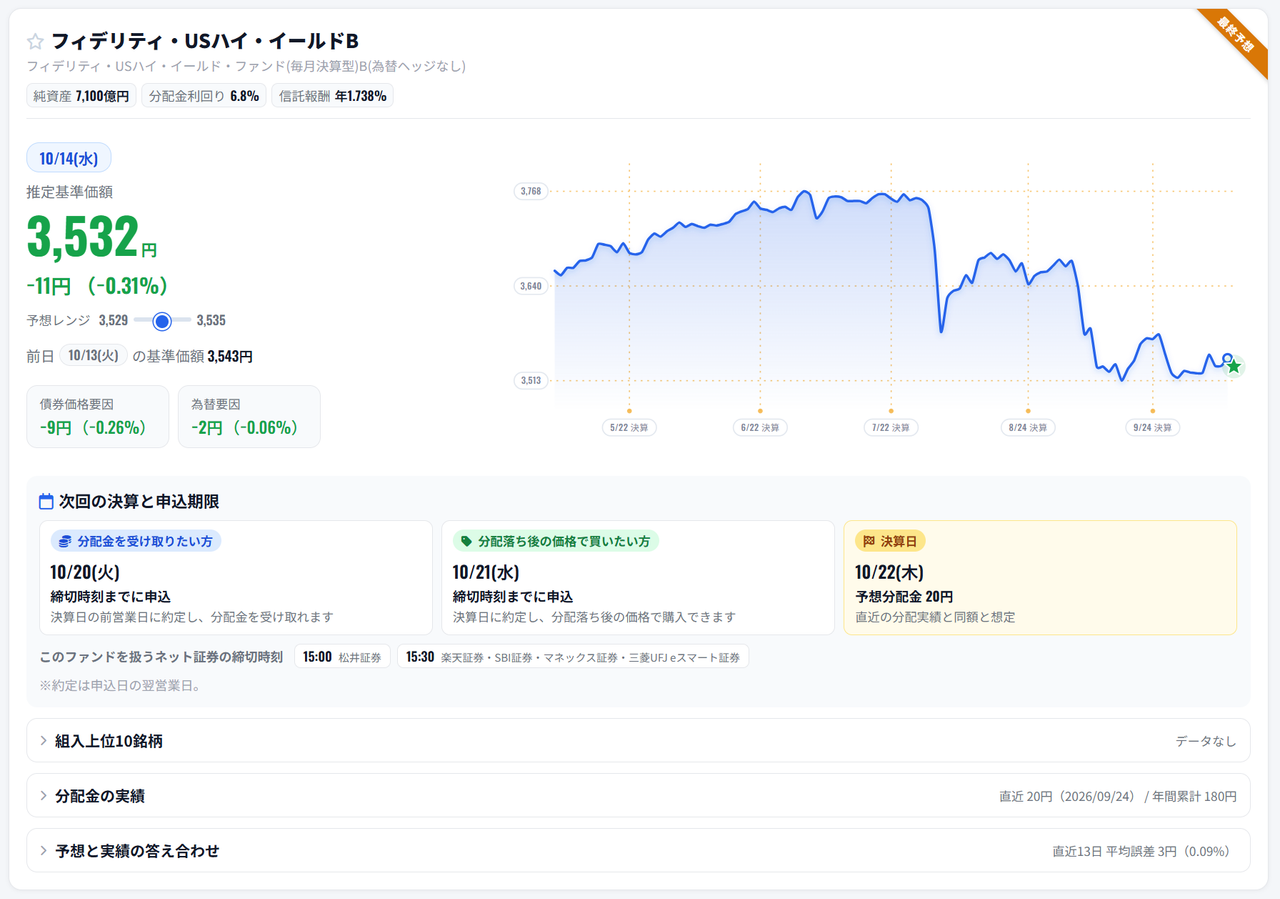Click the データなし label
Viewport: 1280px width, 899px height.
click(x=1206, y=741)
